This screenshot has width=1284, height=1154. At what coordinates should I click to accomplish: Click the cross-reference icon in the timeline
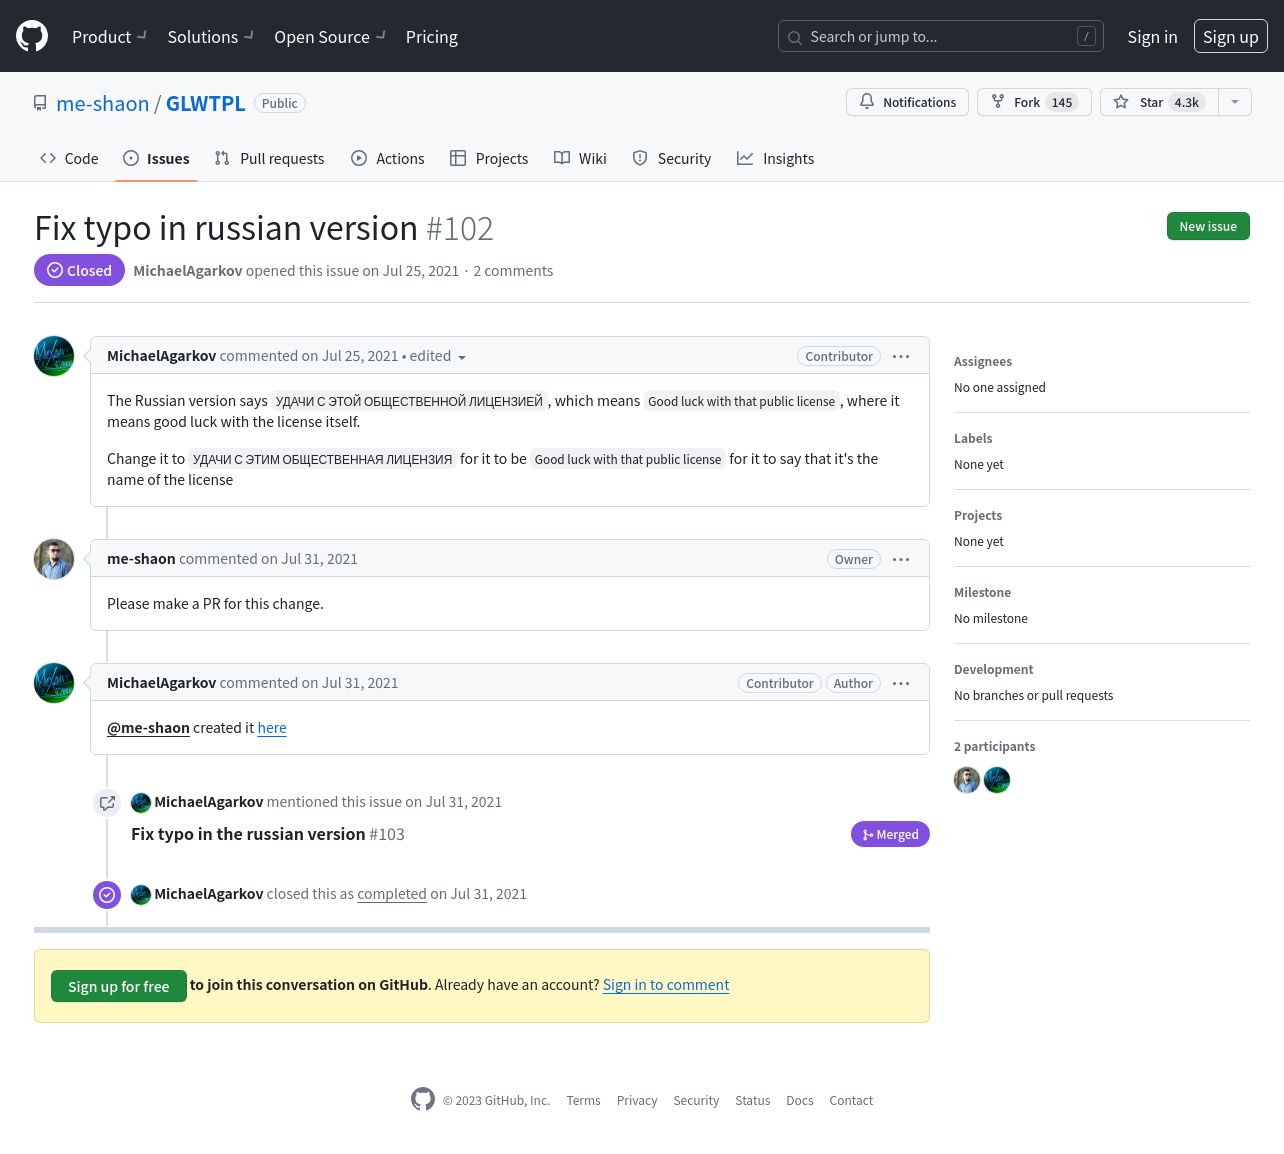[107, 803]
